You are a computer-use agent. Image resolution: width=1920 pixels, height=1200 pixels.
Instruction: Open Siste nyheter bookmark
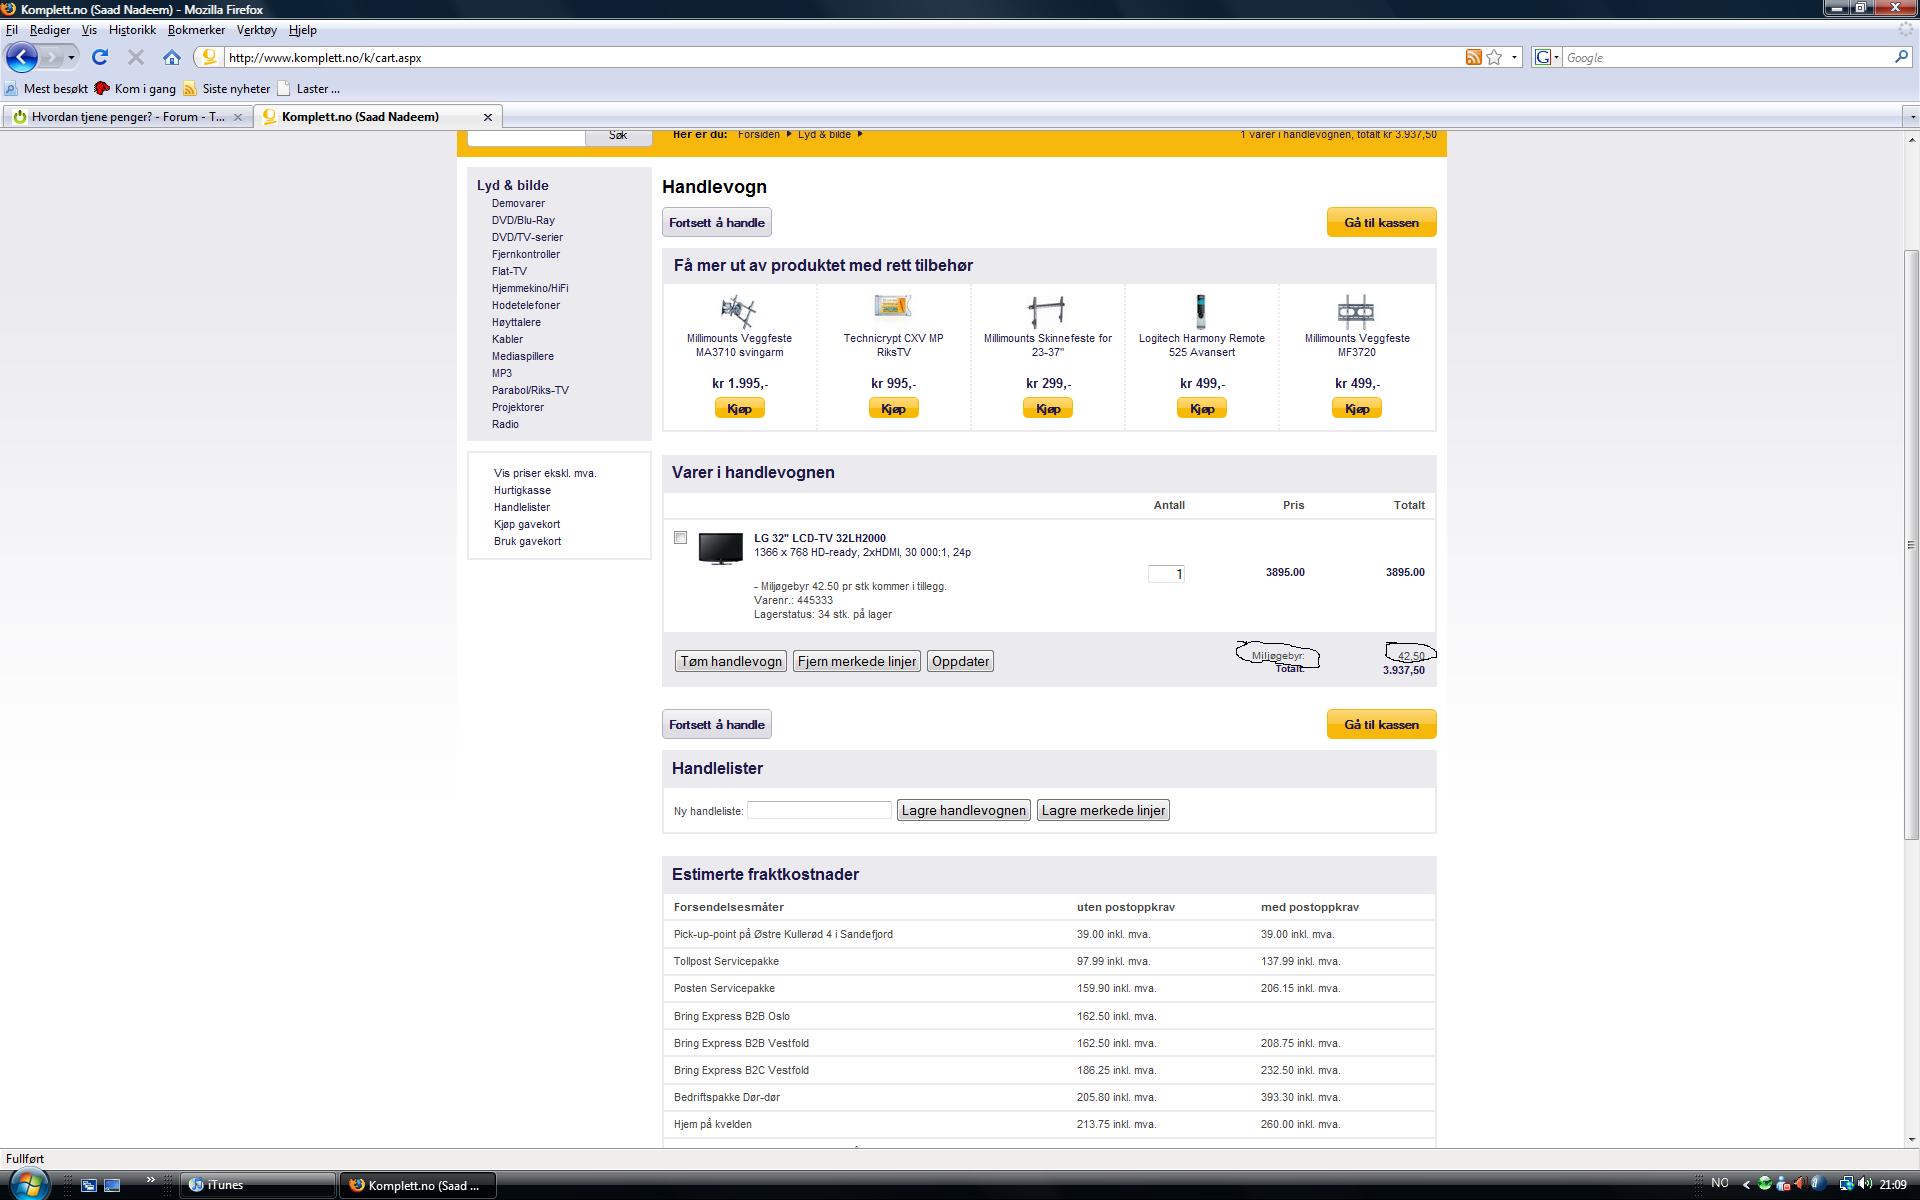pyautogui.click(x=226, y=88)
